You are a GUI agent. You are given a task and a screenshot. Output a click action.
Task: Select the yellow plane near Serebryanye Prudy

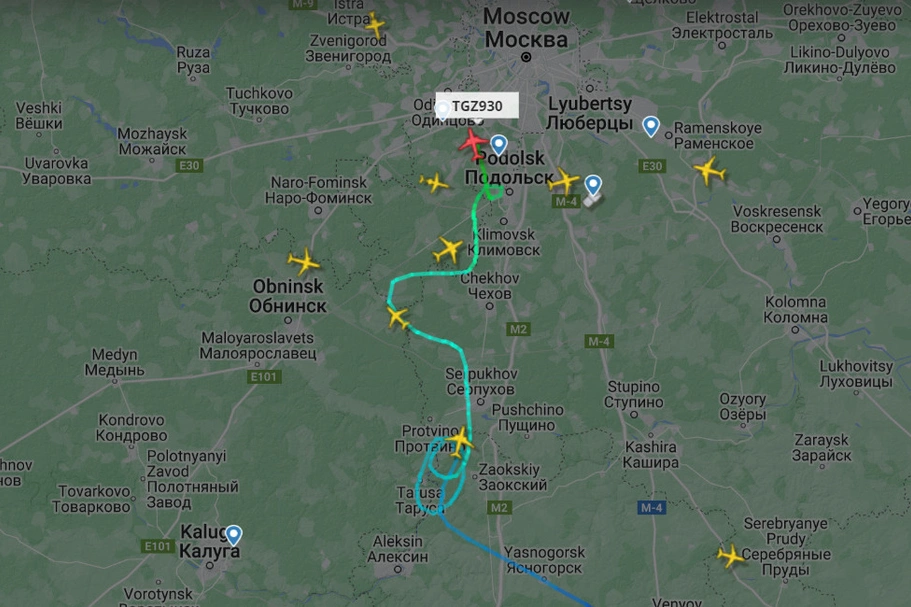tap(730, 556)
